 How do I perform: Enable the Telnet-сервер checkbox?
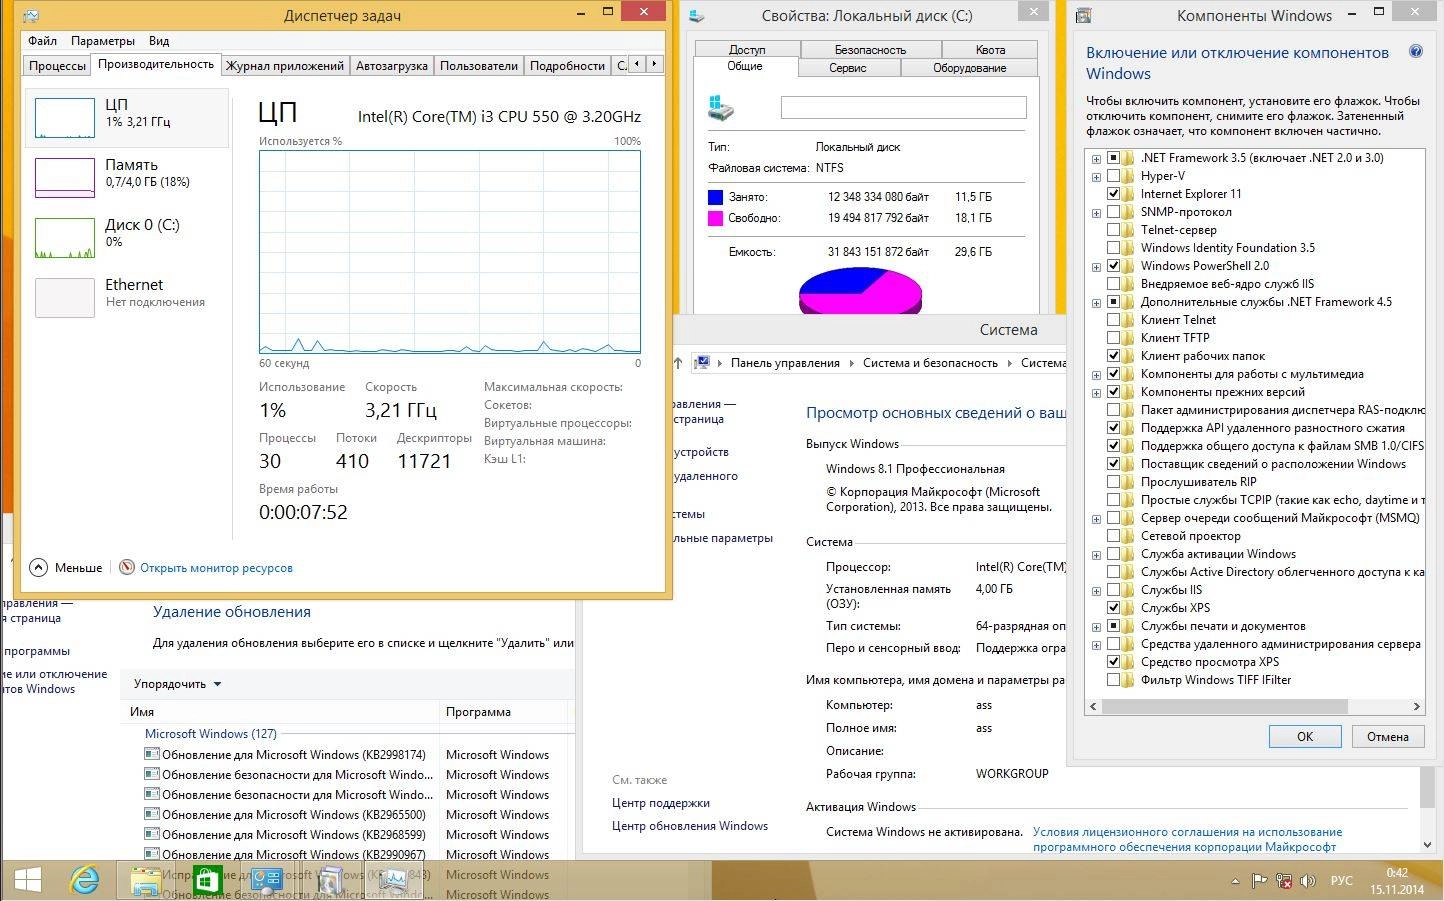(x=1113, y=230)
